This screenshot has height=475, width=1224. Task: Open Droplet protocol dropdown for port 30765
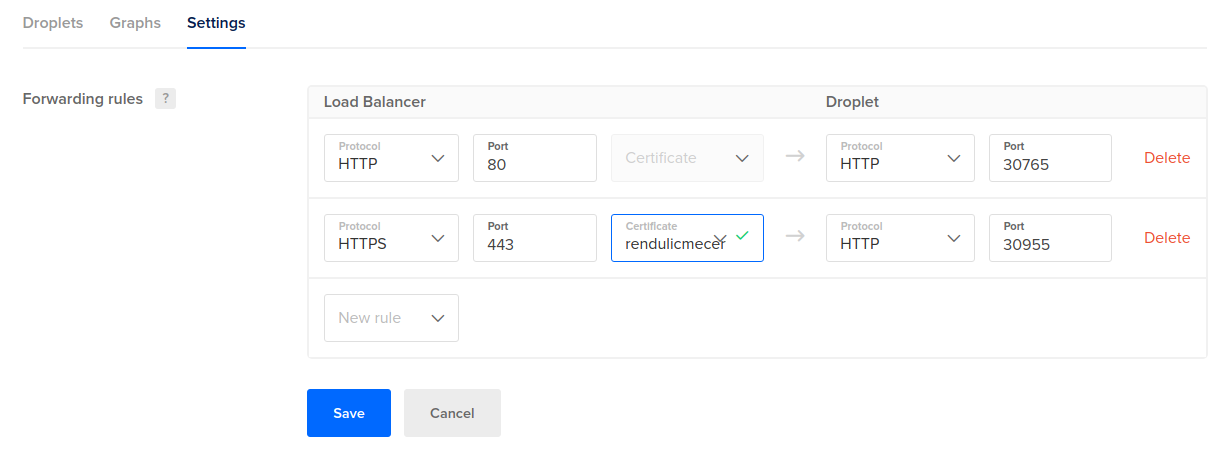(x=900, y=158)
